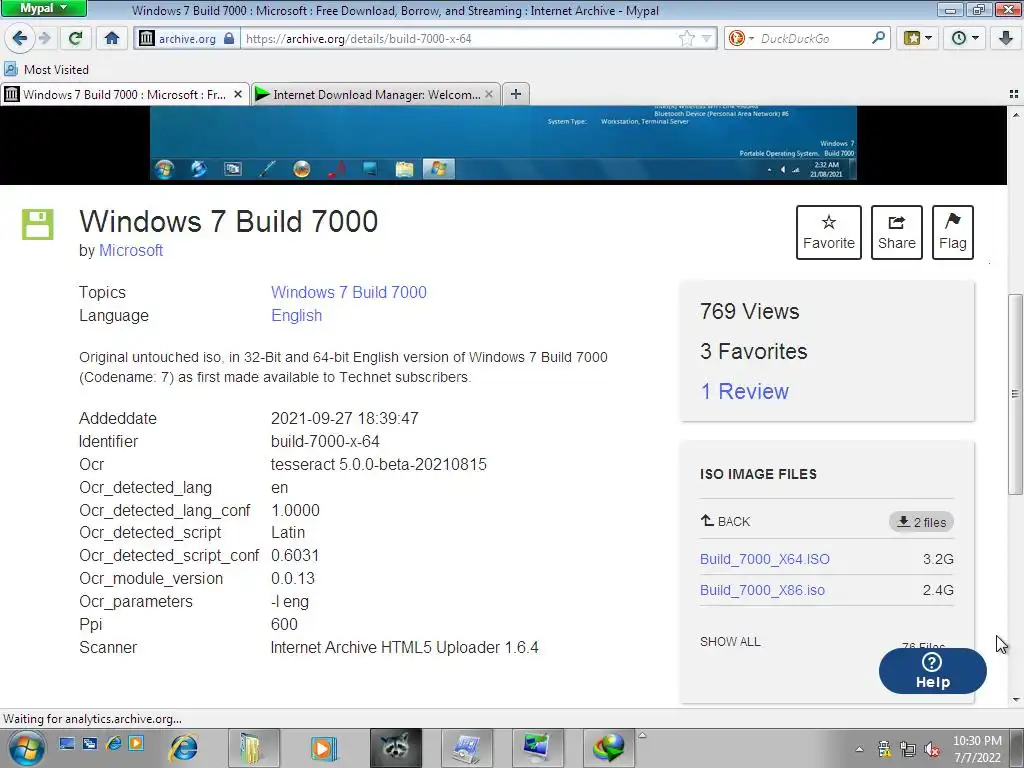Close the Internet Download Manager tab
This screenshot has height=768, width=1024.
click(x=488, y=95)
